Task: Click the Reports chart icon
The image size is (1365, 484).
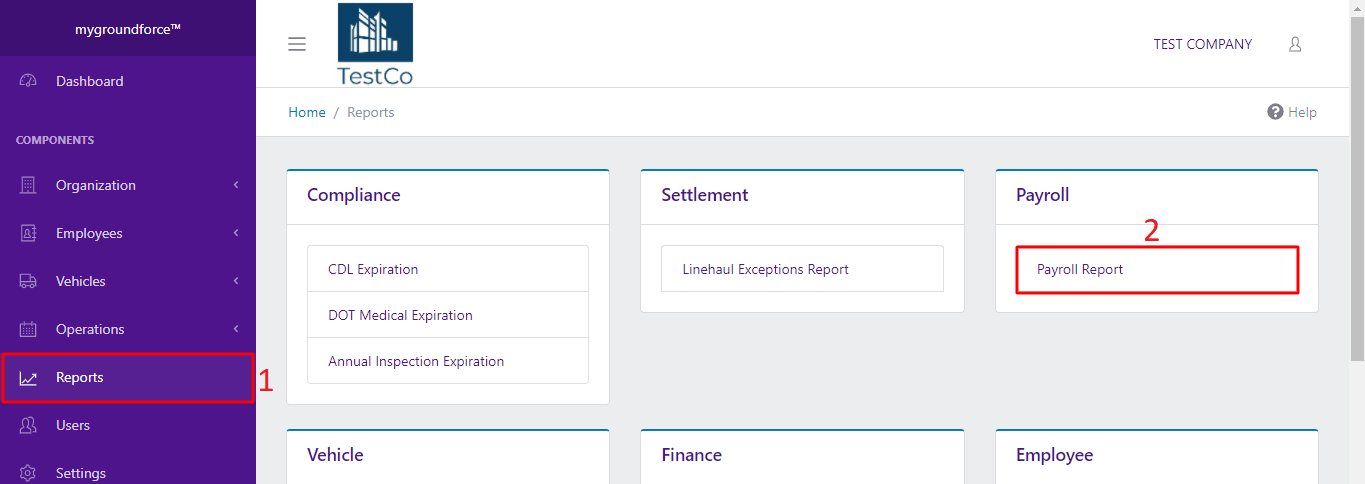Action: (x=28, y=378)
